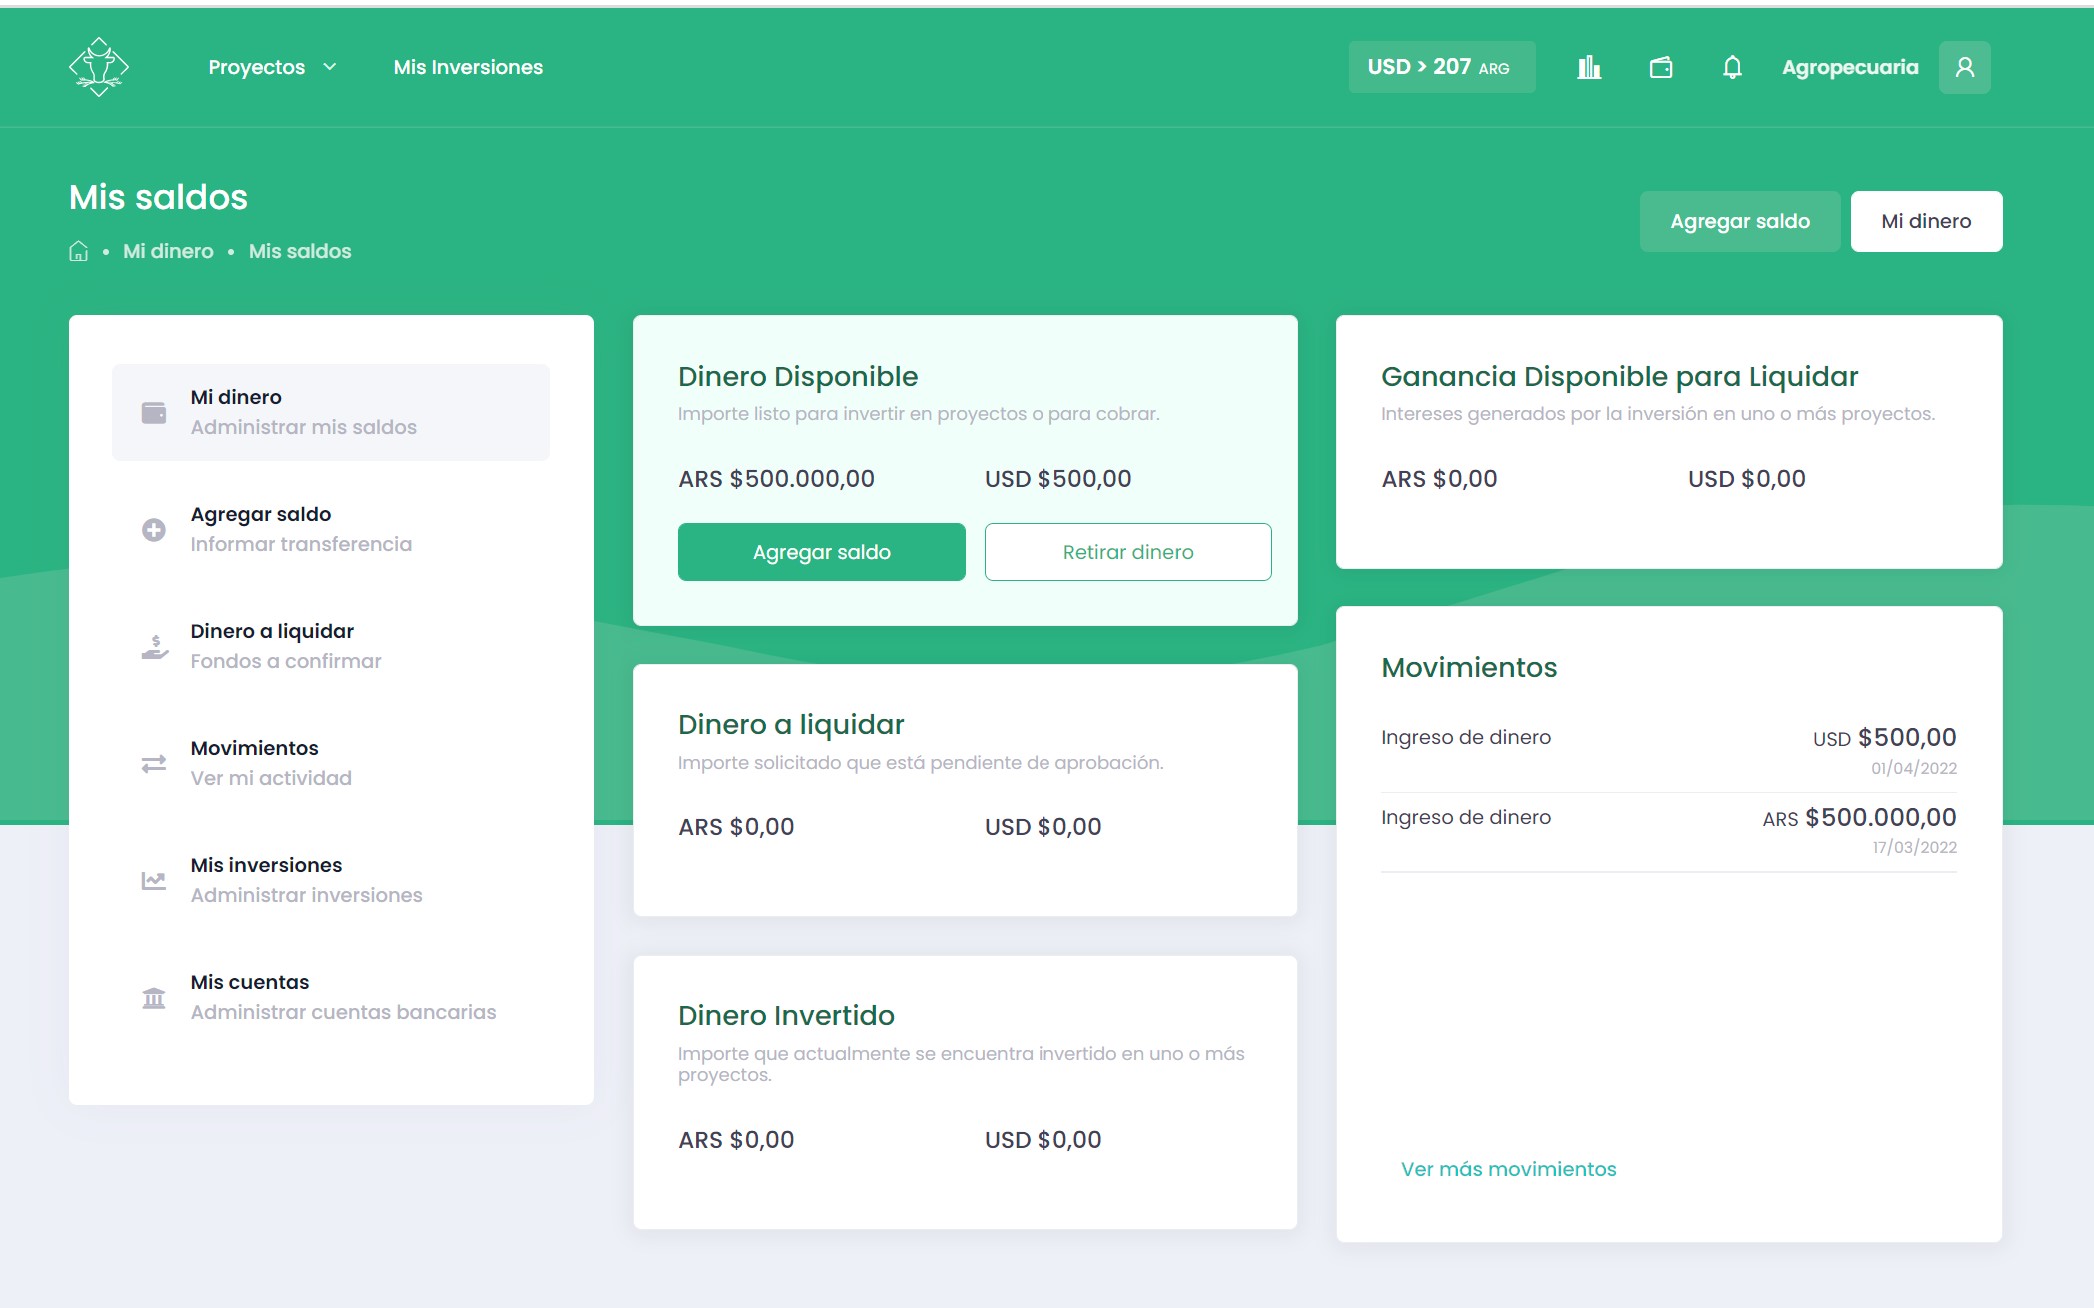Viewport: 2094px width, 1308px height.
Task: Click the transfer arrows Movimientos icon
Action: point(154,763)
